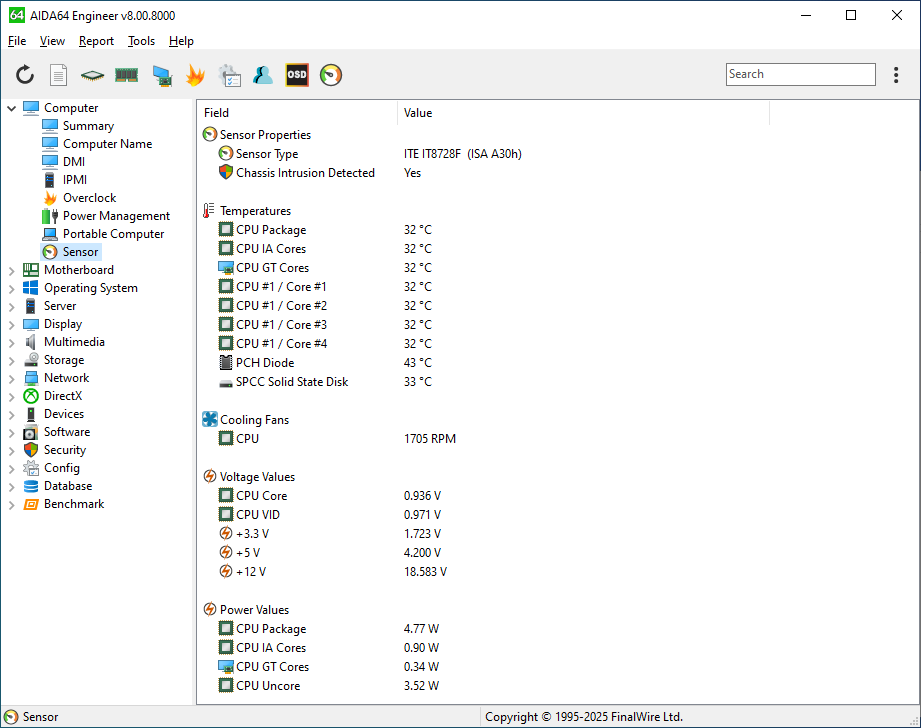Select the SPCC Solid State Disk row
The image size is (921, 728).
pyautogui.click(x=325, y=382)
